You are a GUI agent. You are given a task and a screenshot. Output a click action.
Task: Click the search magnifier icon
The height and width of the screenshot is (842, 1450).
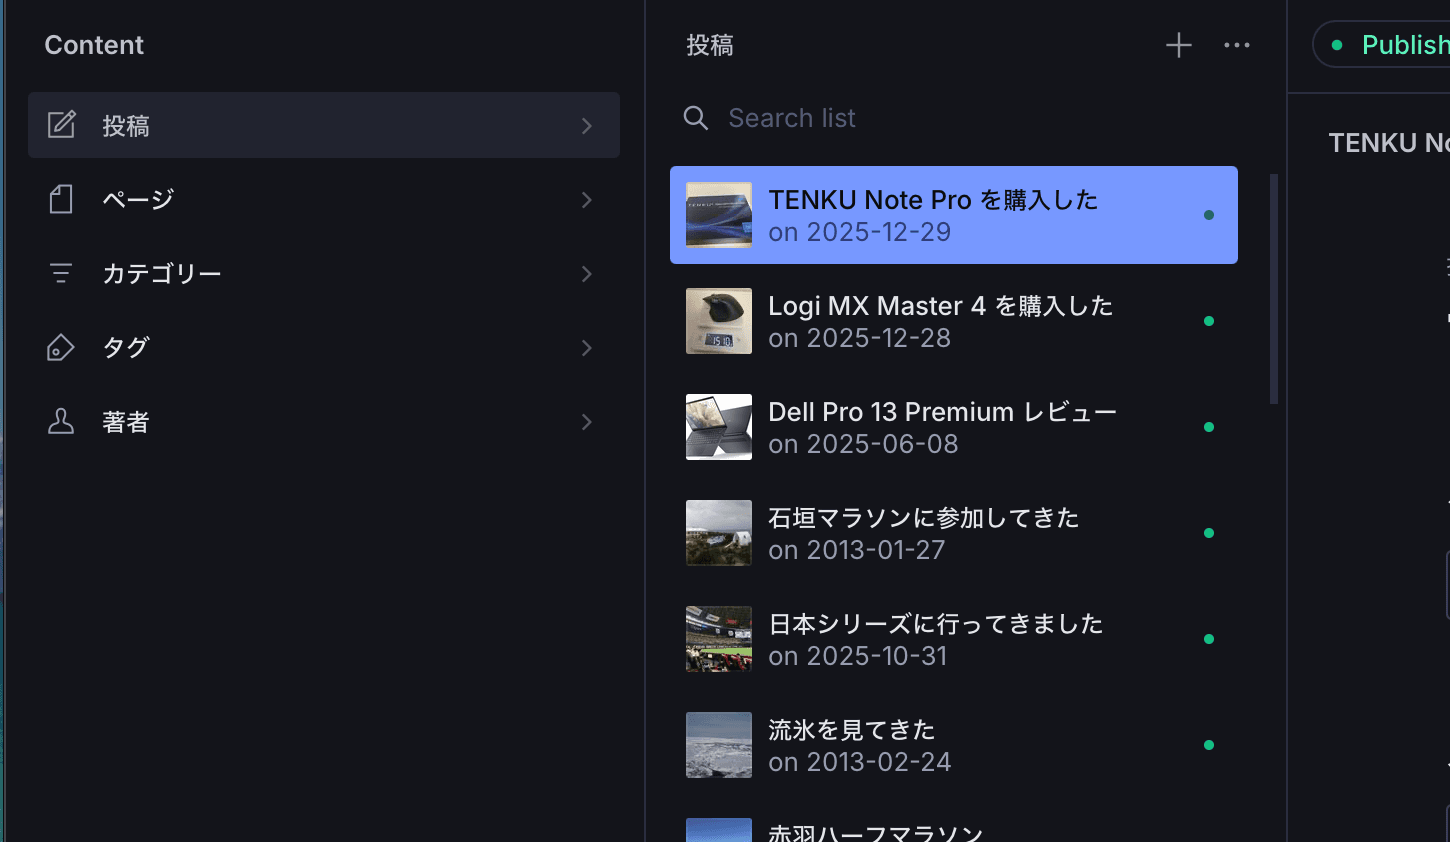(x=696, y=118)
